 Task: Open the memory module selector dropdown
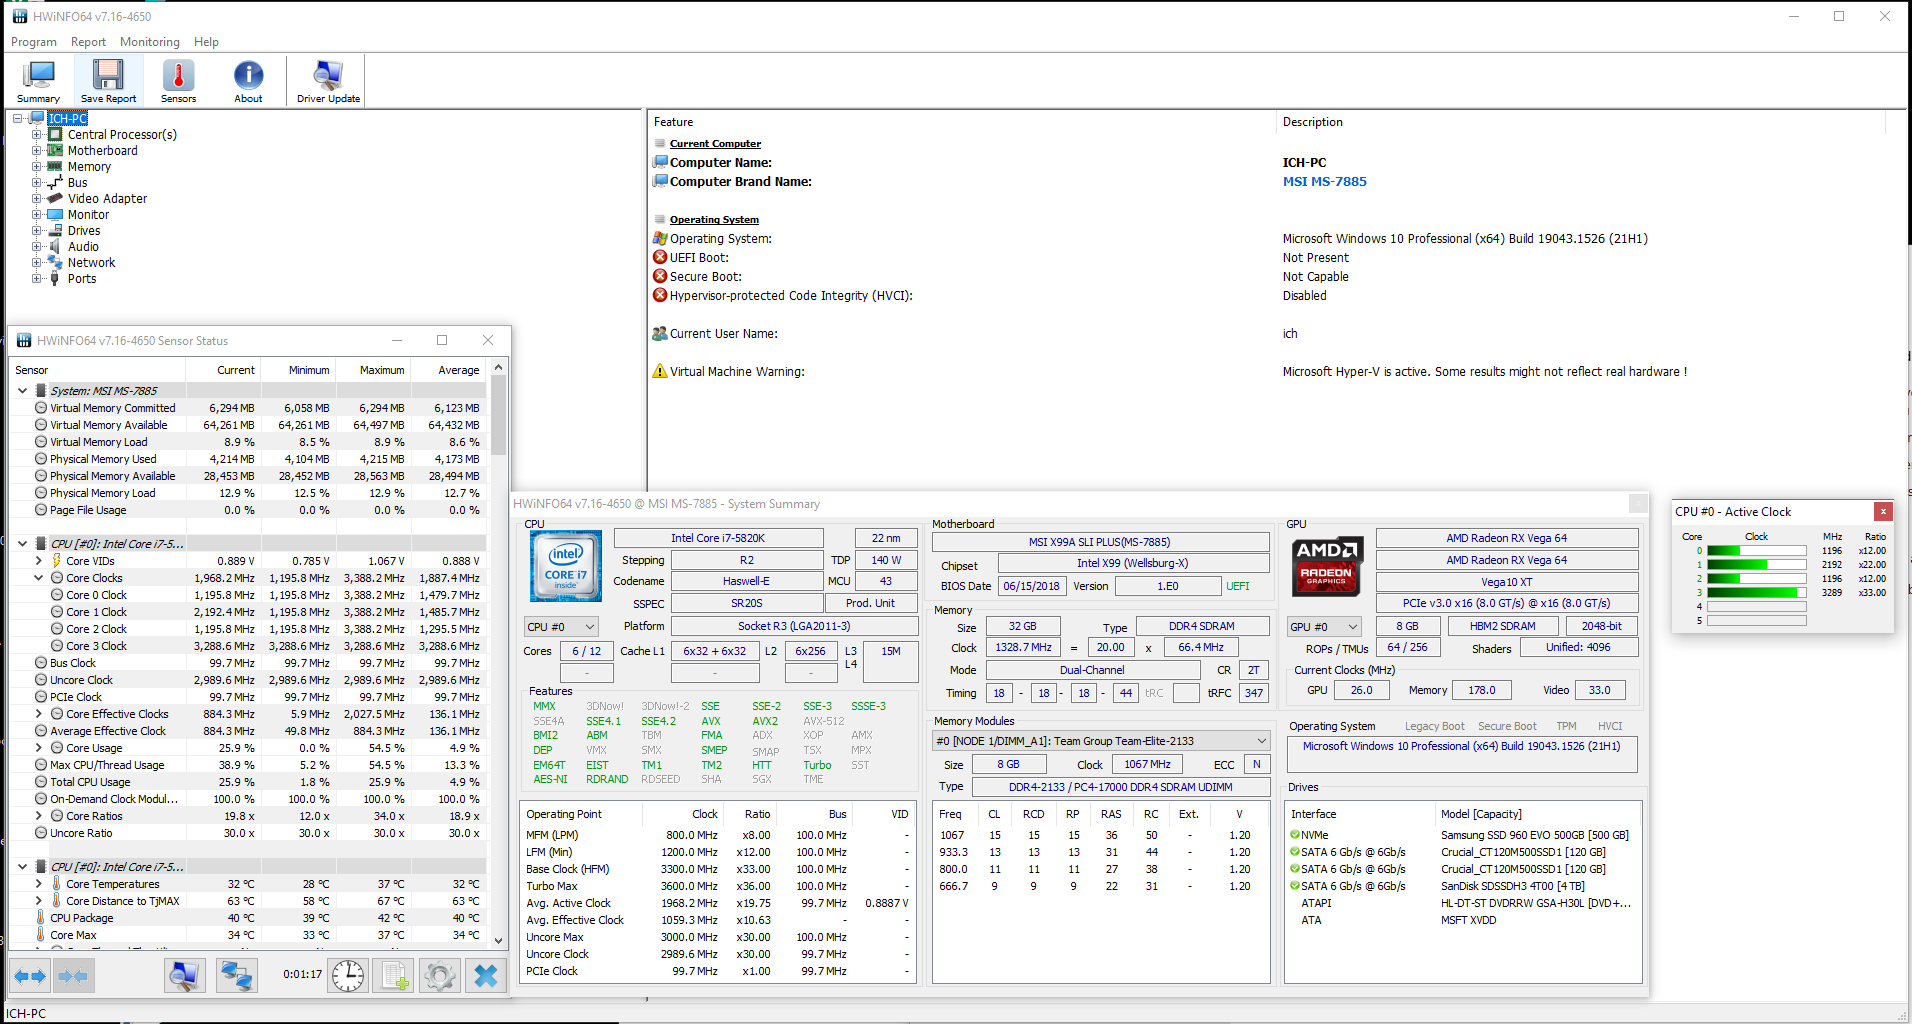coord(1101,741)
